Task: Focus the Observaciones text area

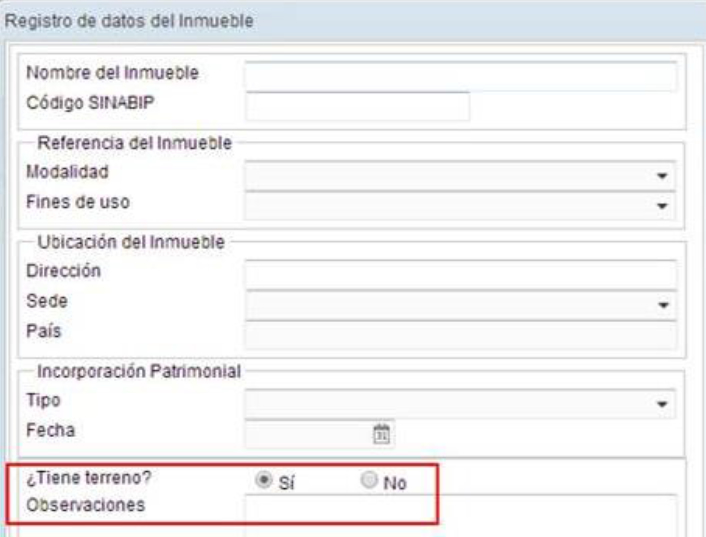Action: click(x=460, y=514)
